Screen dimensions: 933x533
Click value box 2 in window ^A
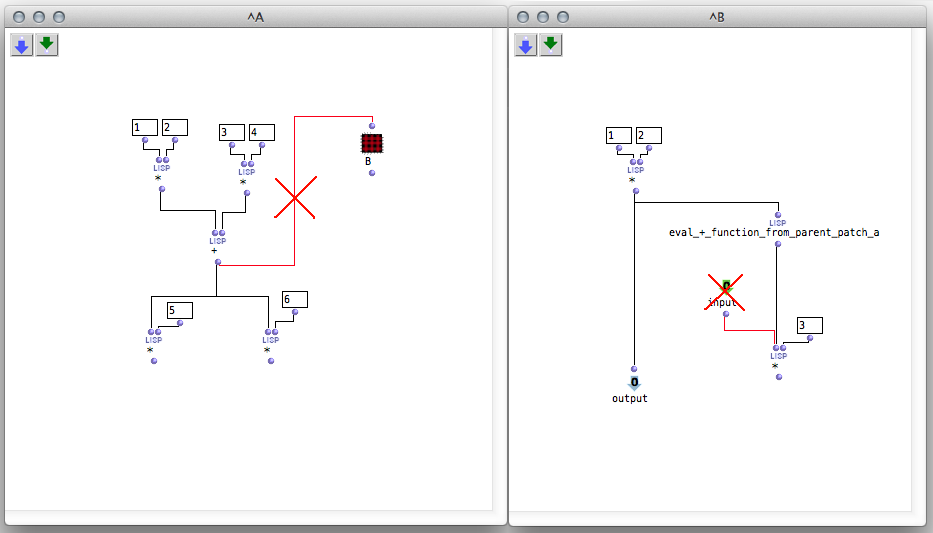(175, 127)
